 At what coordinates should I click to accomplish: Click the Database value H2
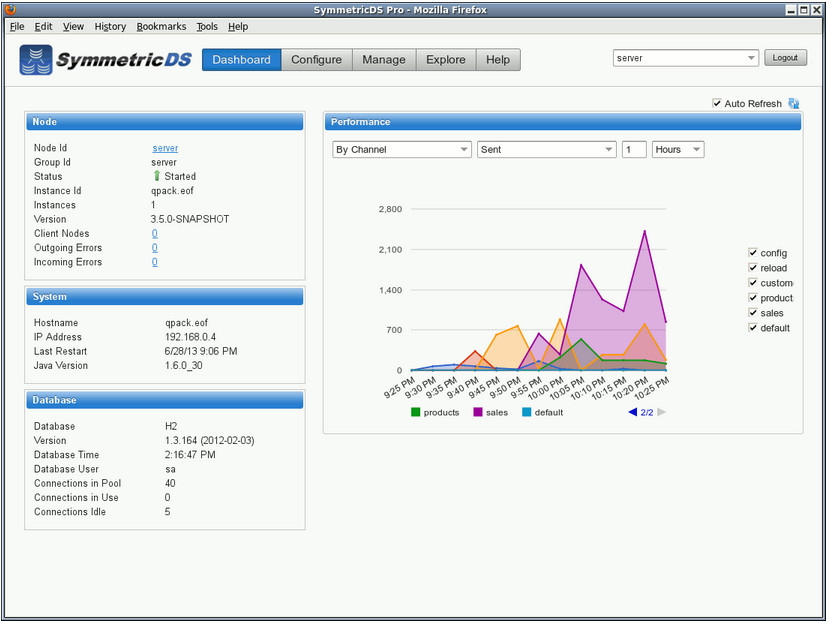(171, 426)
